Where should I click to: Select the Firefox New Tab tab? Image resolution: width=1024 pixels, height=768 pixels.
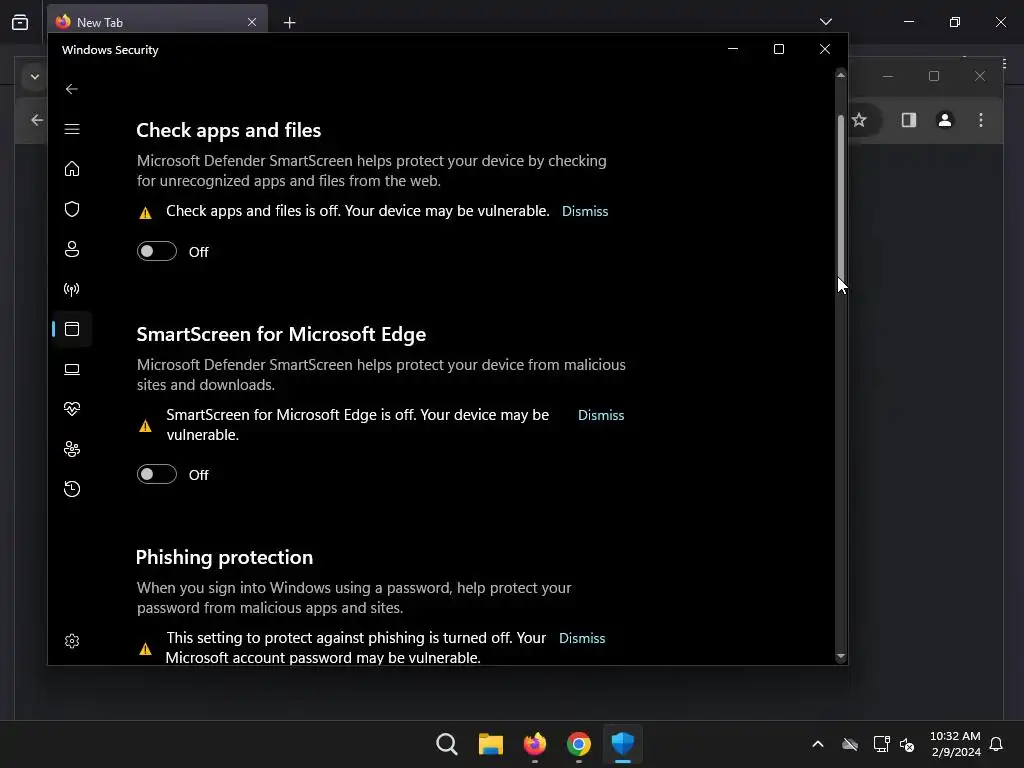[157, 22]
